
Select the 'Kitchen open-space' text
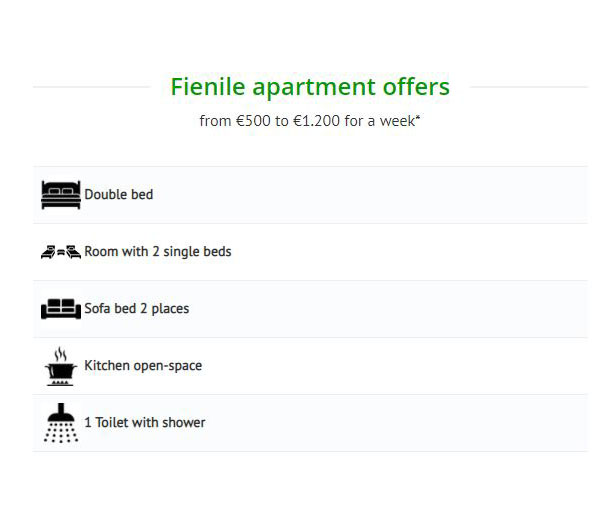[143, 366]
